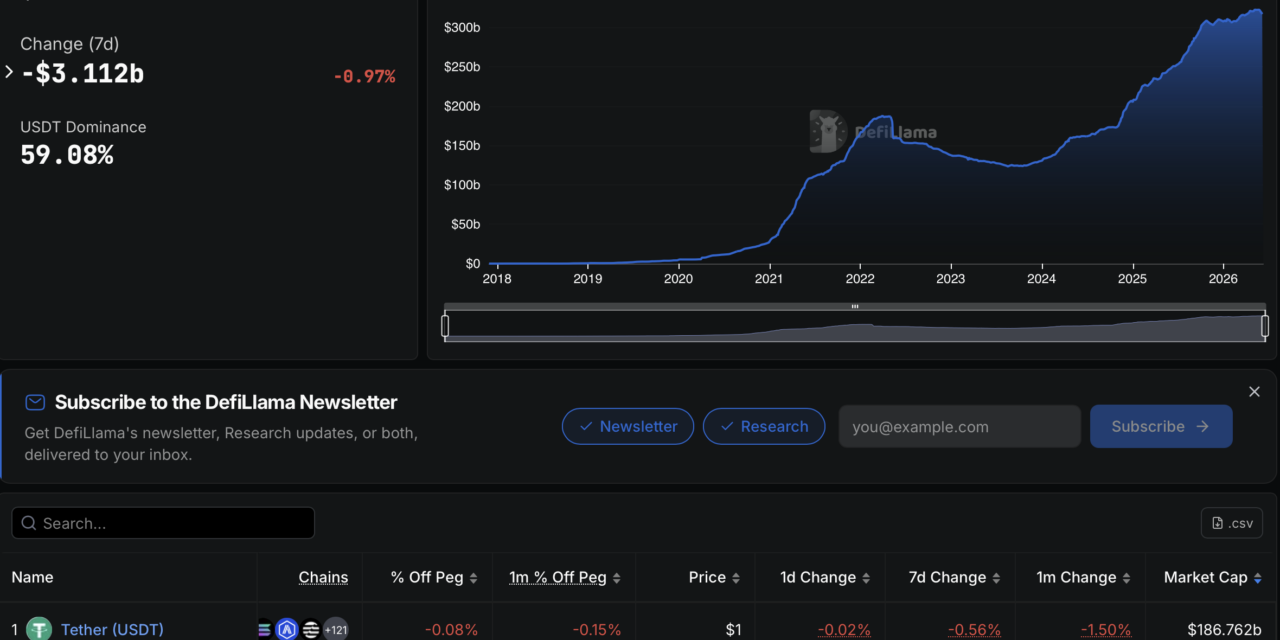
Task: Click the envelope newsletter icon
Action: pos(35,402)
